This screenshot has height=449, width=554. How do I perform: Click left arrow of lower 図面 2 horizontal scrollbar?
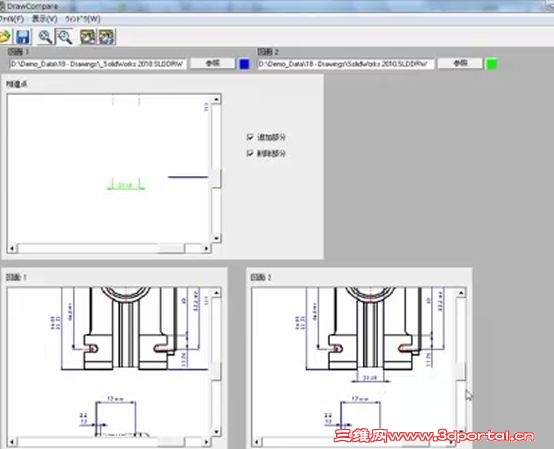tap(257, 442)
